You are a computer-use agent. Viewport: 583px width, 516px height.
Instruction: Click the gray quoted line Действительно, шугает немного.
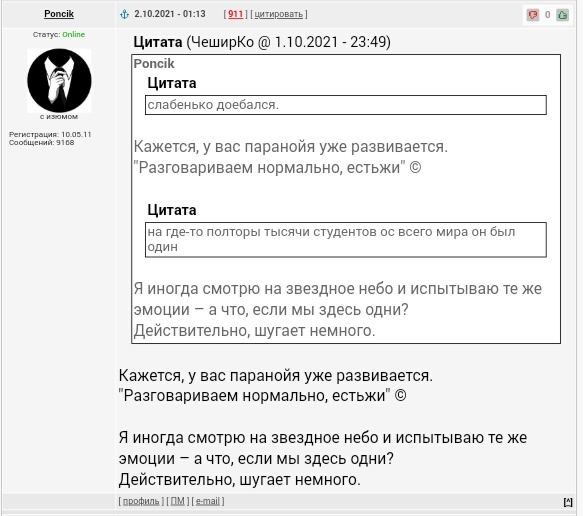point(255,330)
